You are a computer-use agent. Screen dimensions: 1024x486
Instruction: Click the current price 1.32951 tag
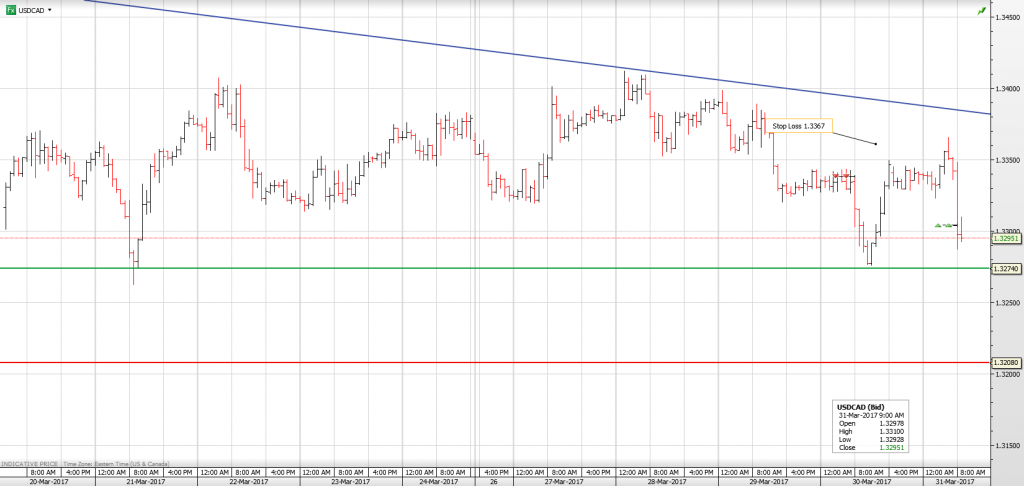(1006, 239)
